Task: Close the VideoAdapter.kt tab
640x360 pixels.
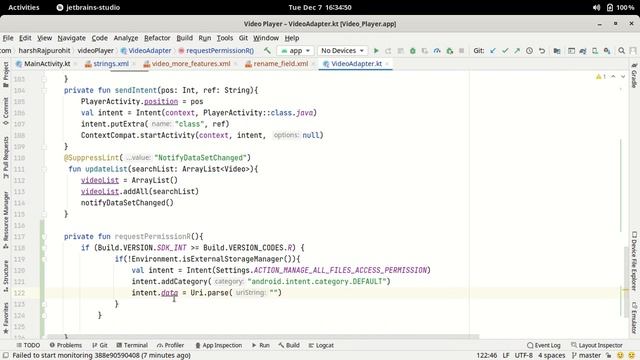Action: click(387, 64)
